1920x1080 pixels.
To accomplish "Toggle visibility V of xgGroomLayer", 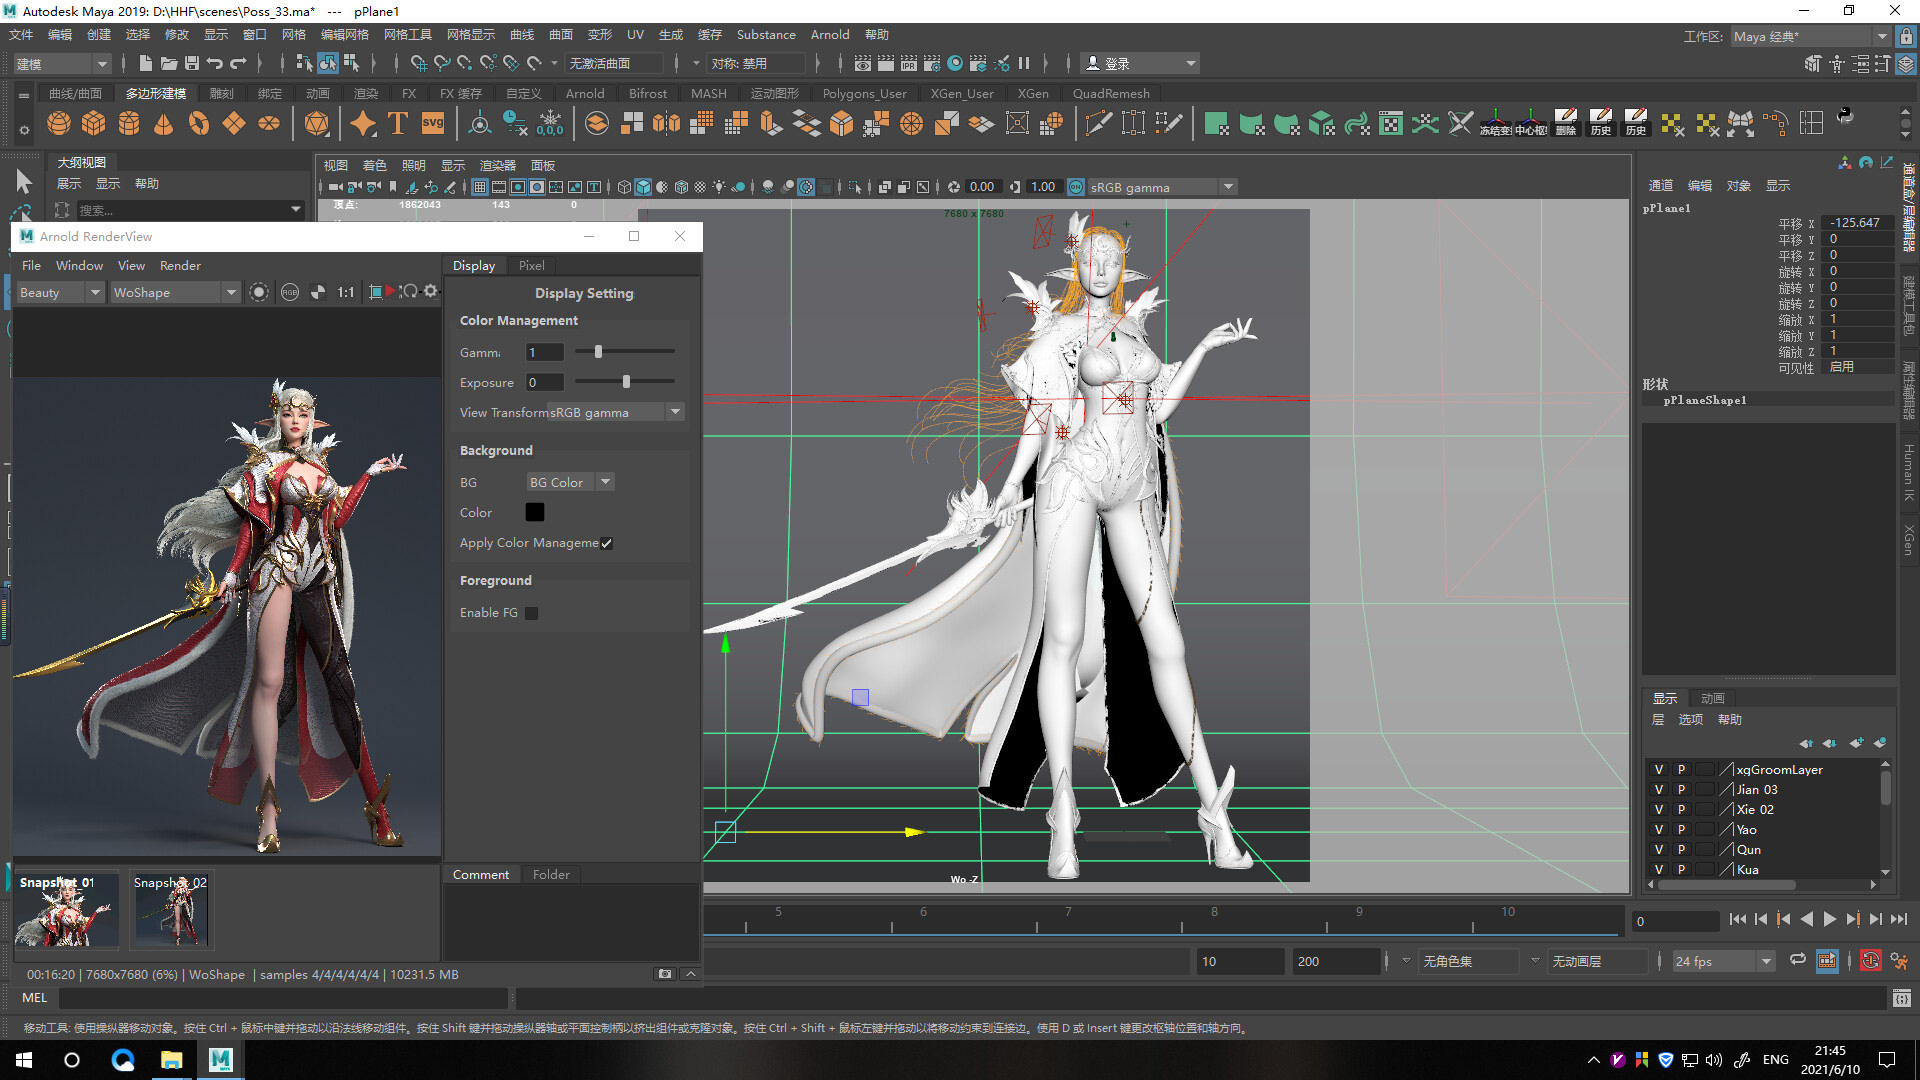I will (1659, 769).
